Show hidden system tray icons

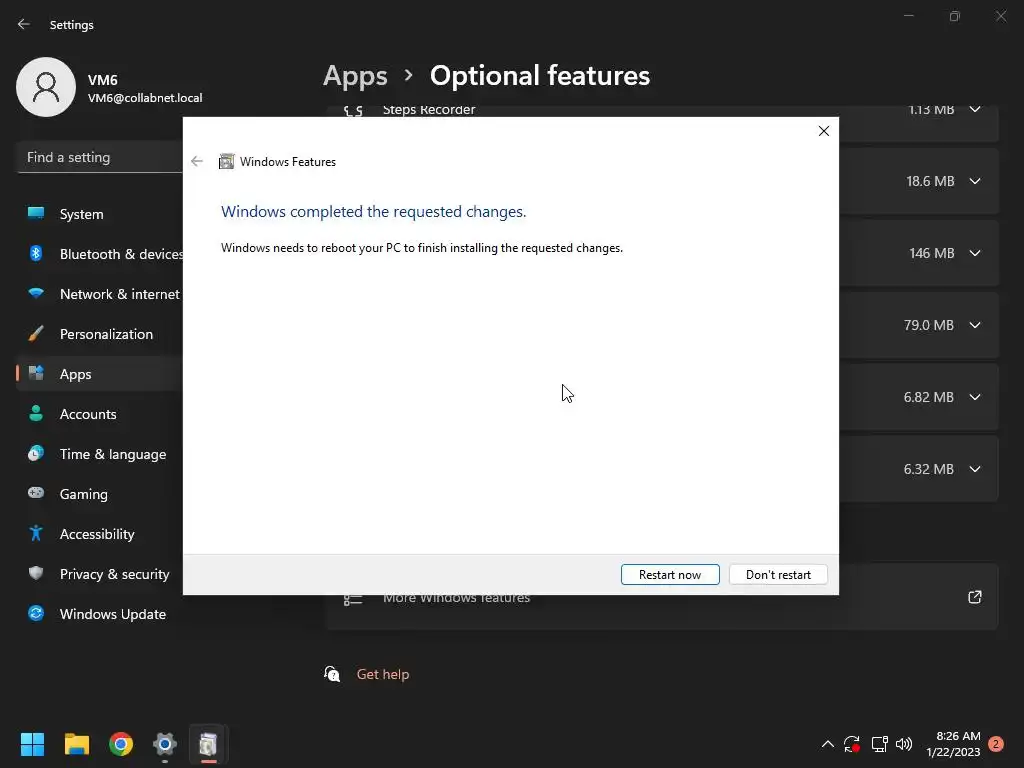point(827,744)
